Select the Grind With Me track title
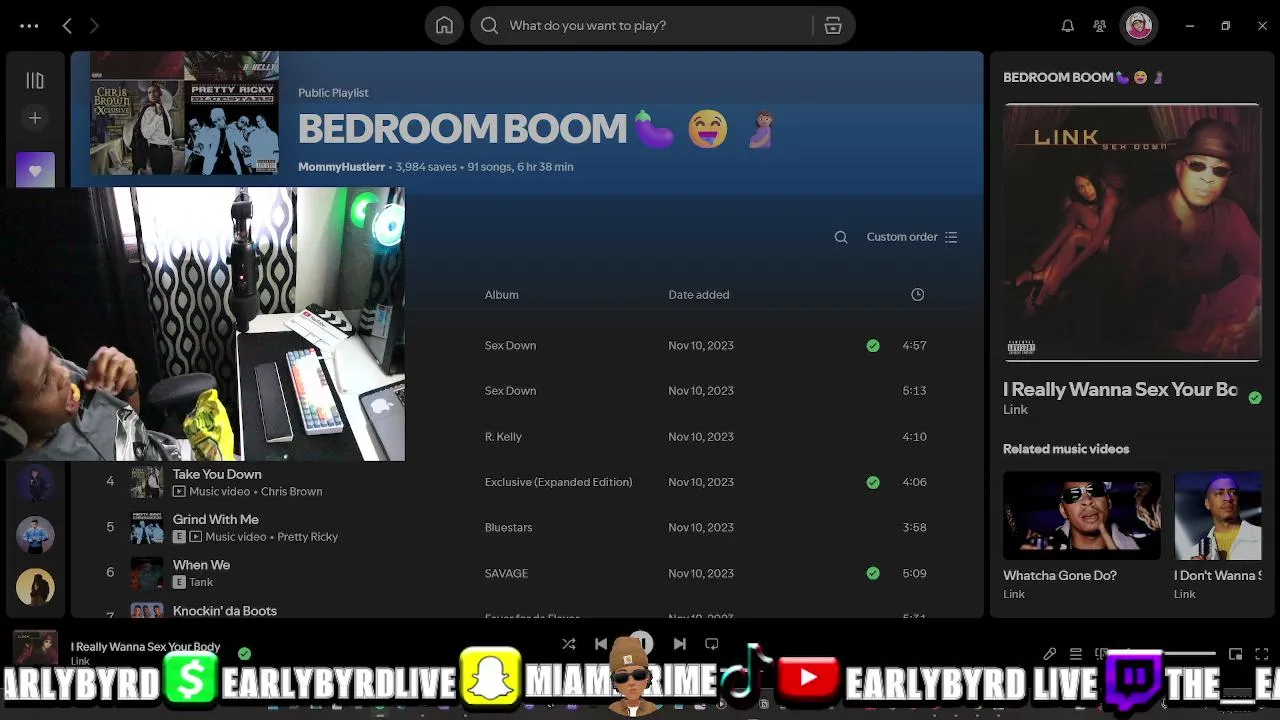This screenshot has width=1280, height=720. point(216,520)
